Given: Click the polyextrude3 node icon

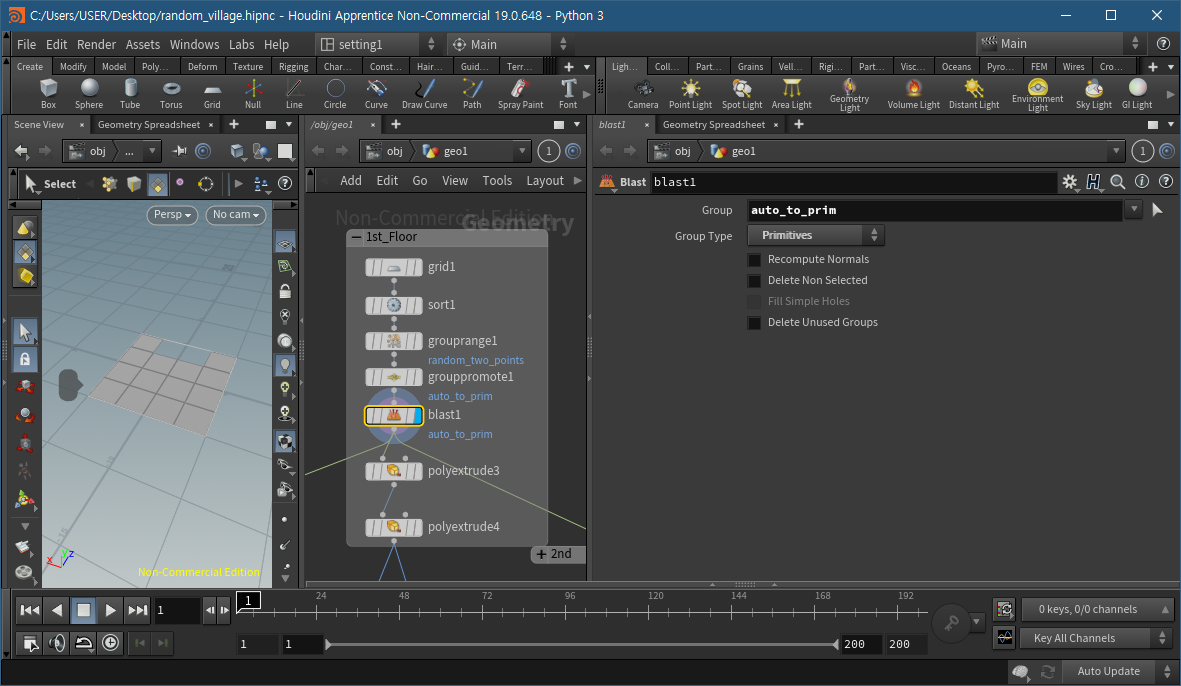Looking at the screenshot, I should pos(394,471).
